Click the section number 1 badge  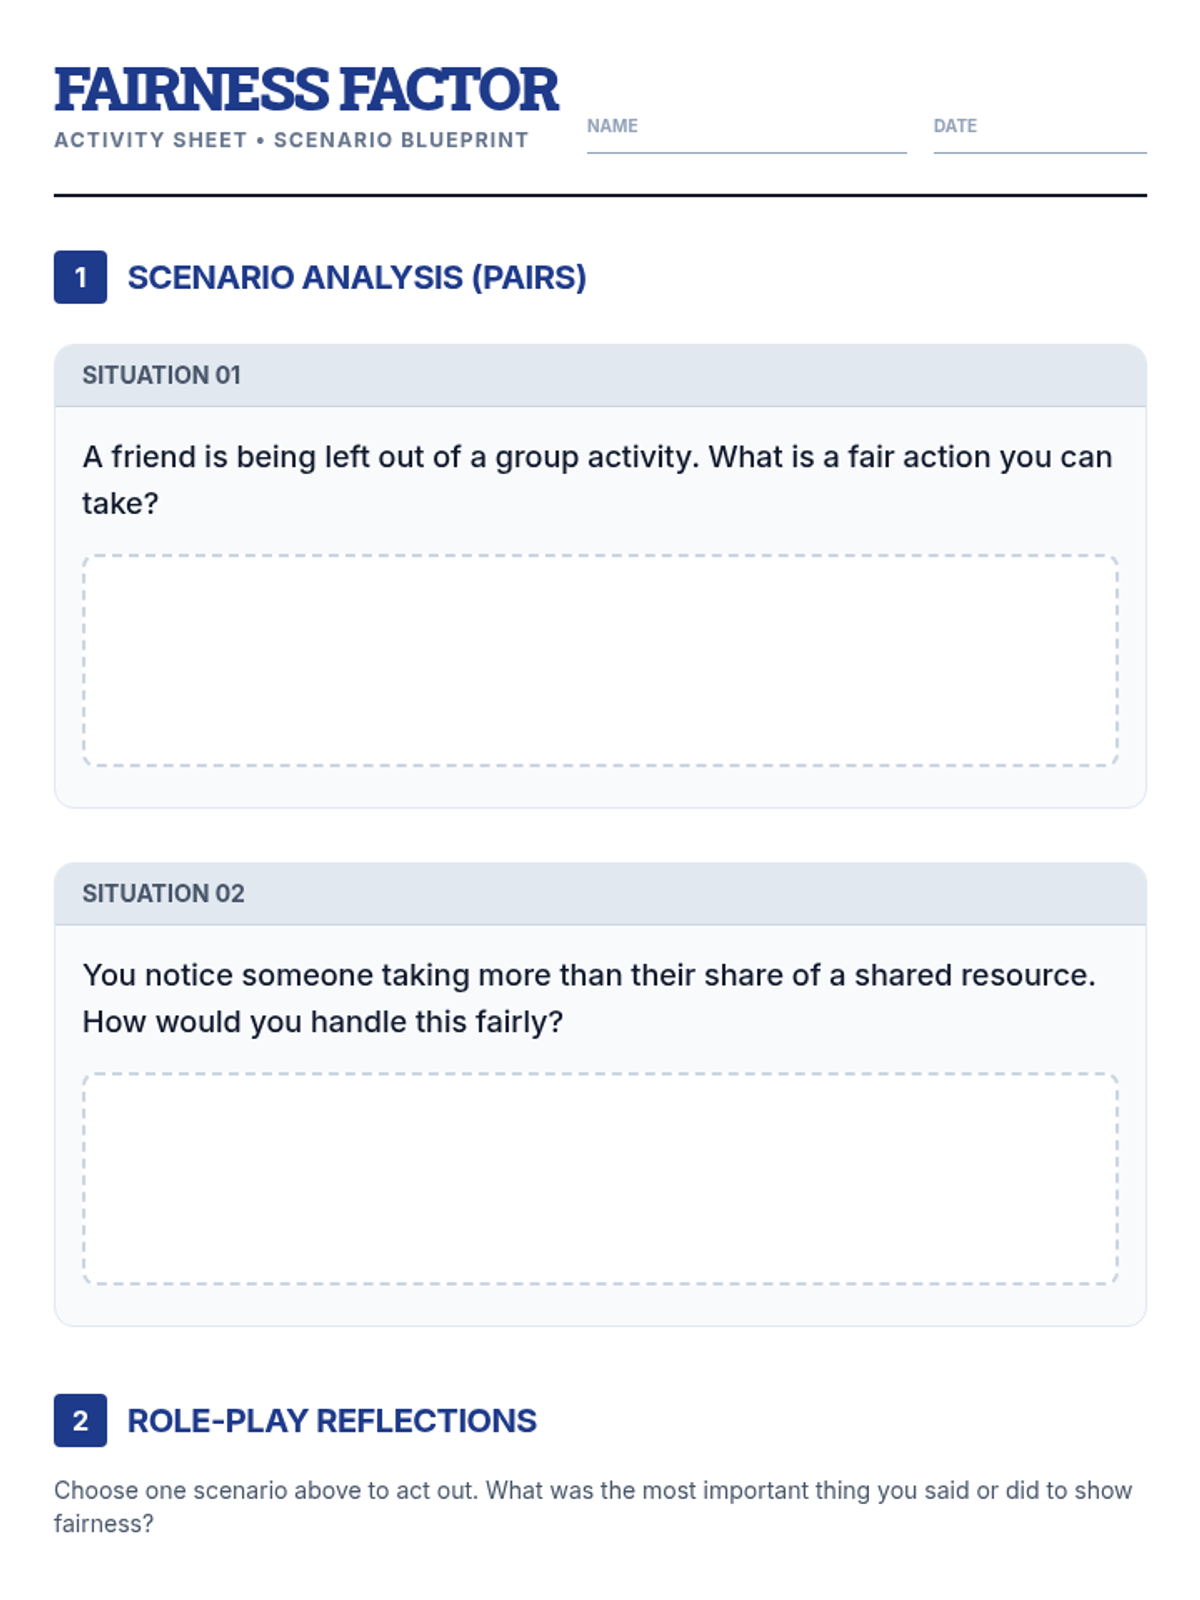(80, 277)
